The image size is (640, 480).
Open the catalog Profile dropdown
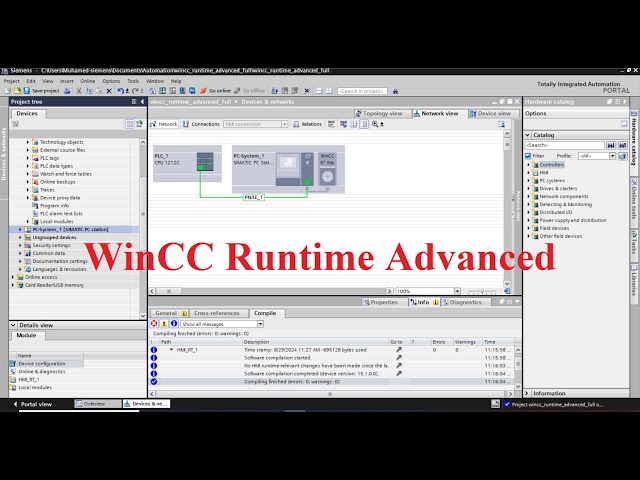[612, 156]
